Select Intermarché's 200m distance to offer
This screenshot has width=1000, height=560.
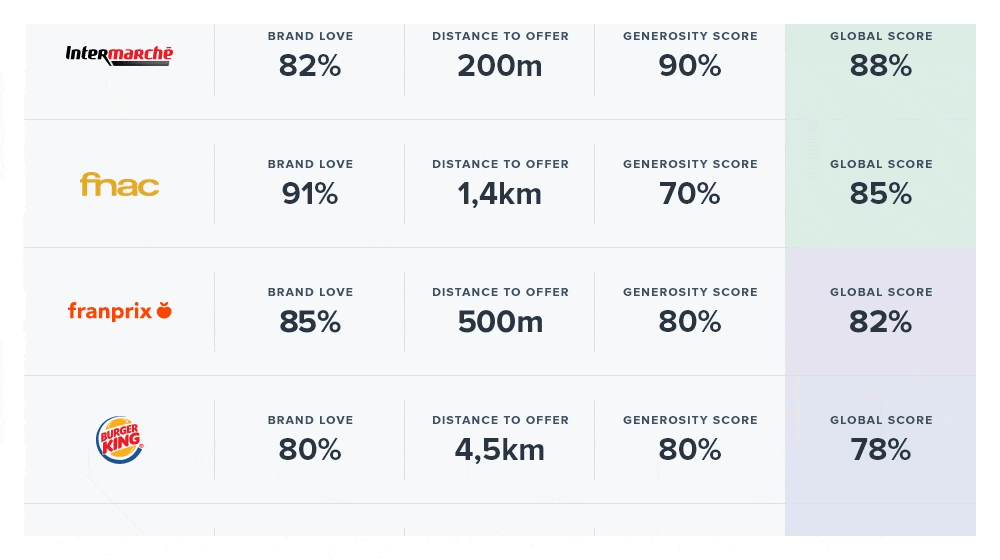tap(500, 66)
